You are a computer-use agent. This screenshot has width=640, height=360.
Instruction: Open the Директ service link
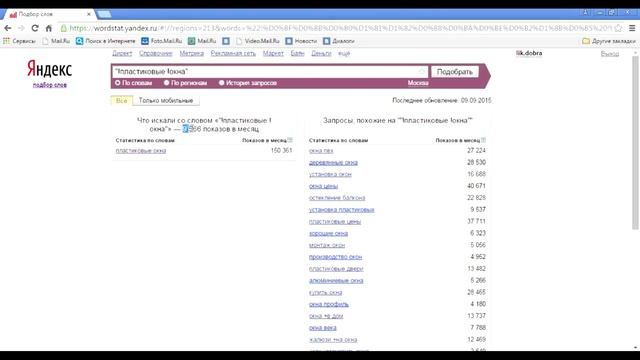click(122, 53)
